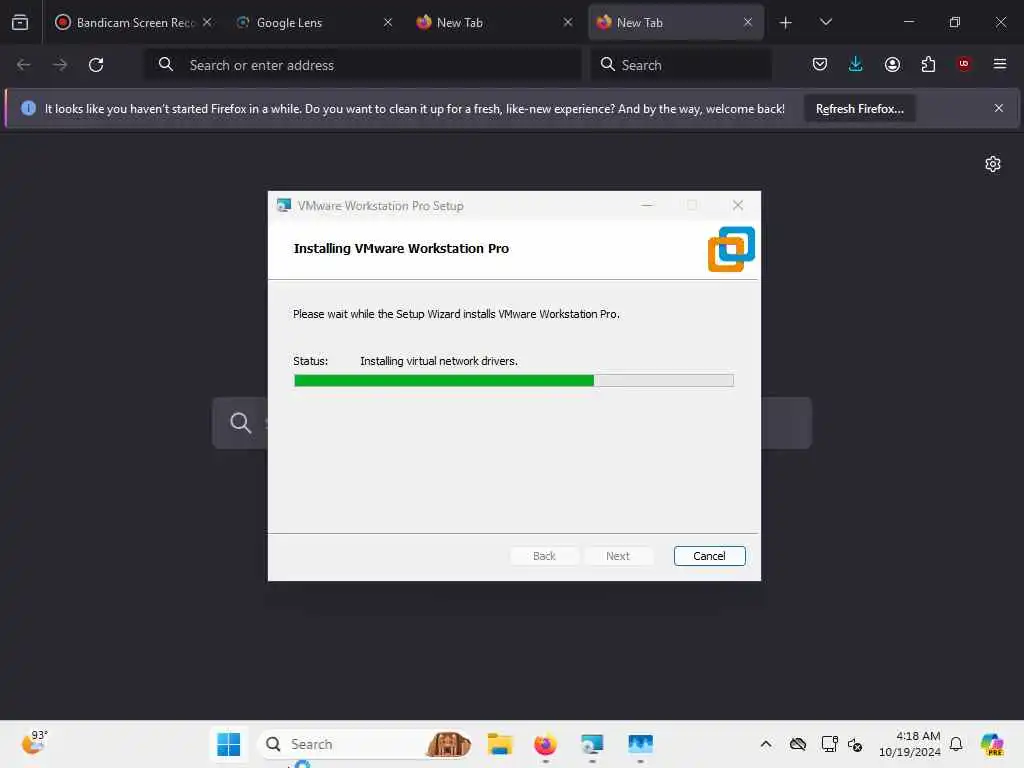The width and height of the screenshot is (1024, 768).
Task: Open File Explorer from taskbar
Action: pyautogui.click(x=500, y=744)
